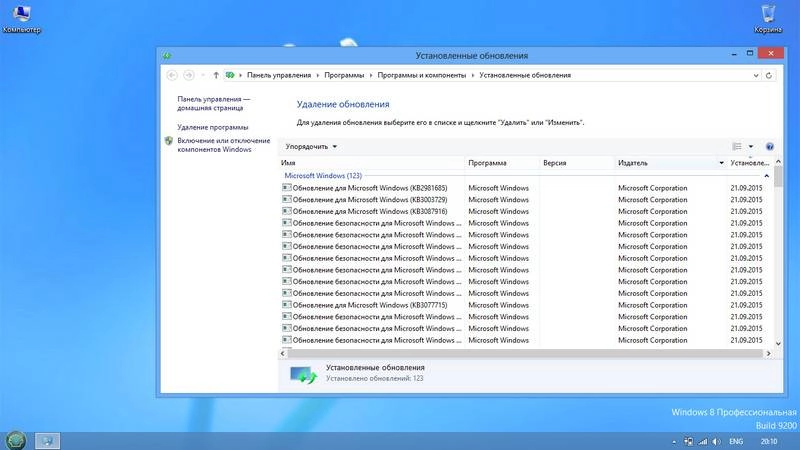800x450 pixels.
Task: Select the KB2981685 update icon
Action: pyautogui.click(x=287, y=188)
